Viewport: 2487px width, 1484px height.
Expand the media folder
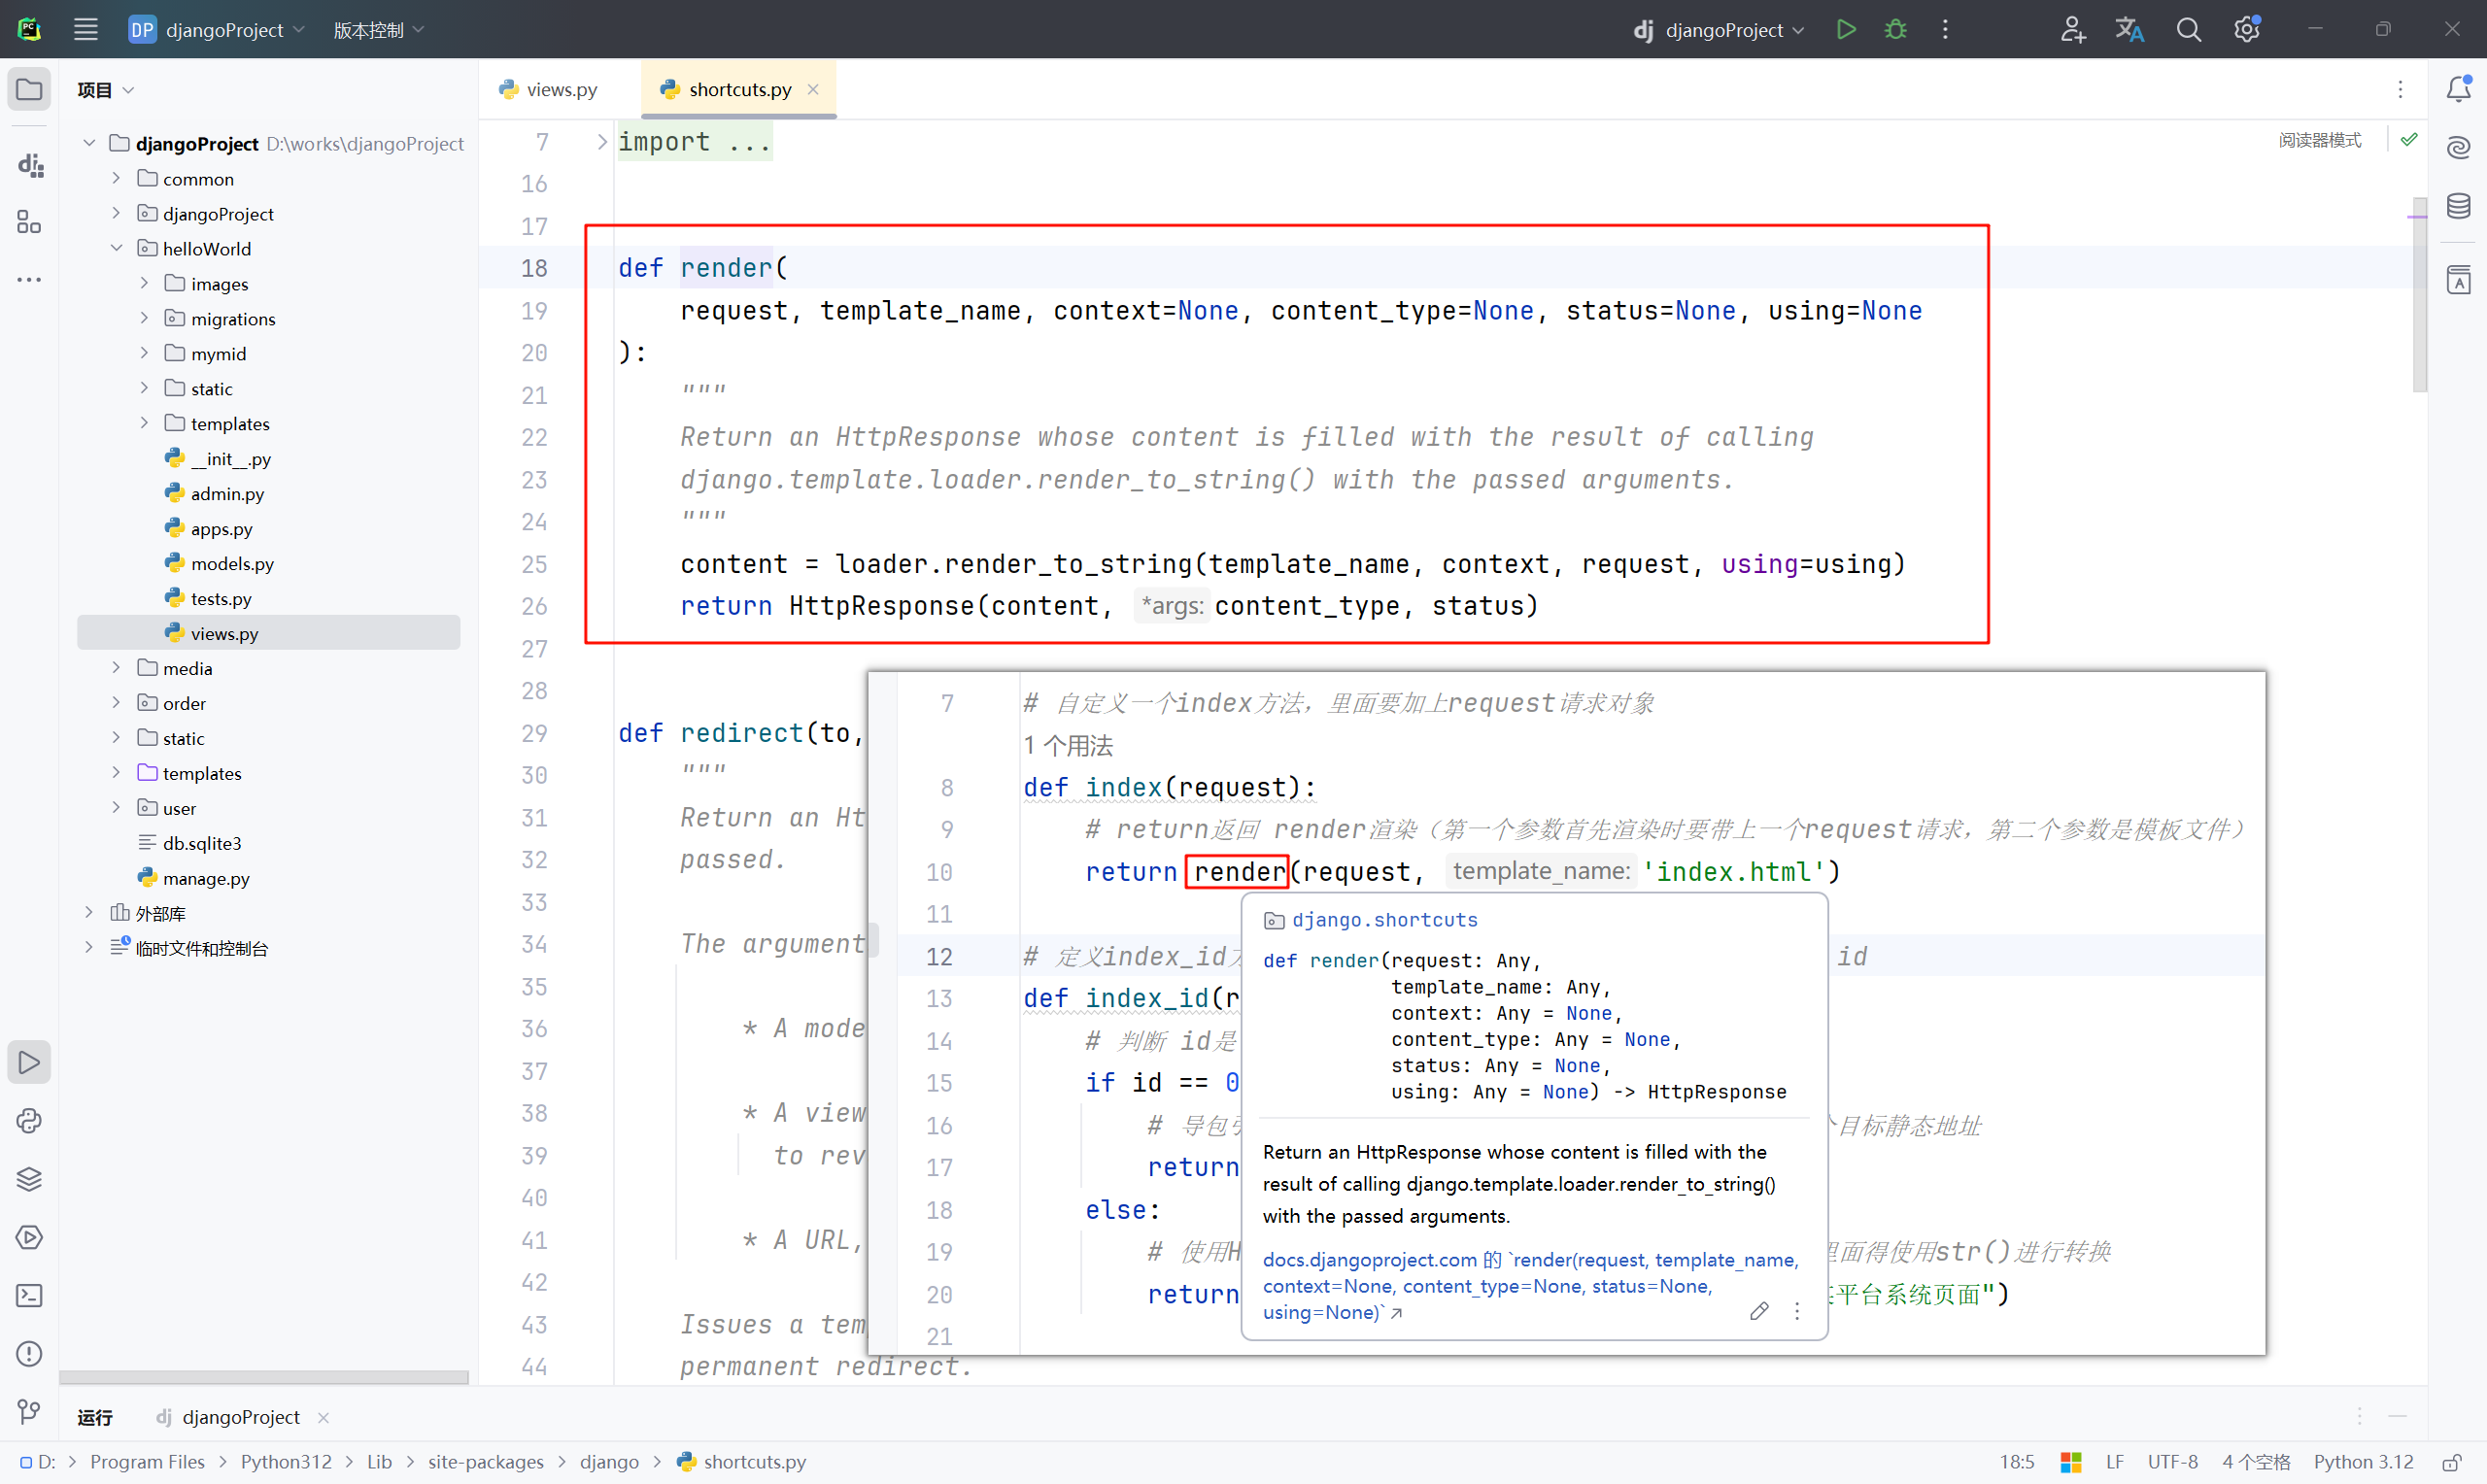(x=116, y=667)
